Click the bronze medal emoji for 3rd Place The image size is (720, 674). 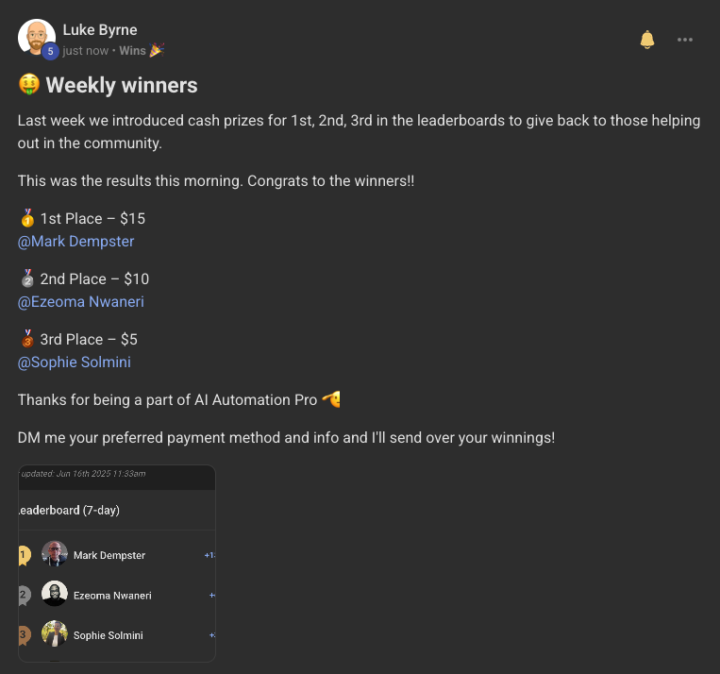[x=27, y=339]
